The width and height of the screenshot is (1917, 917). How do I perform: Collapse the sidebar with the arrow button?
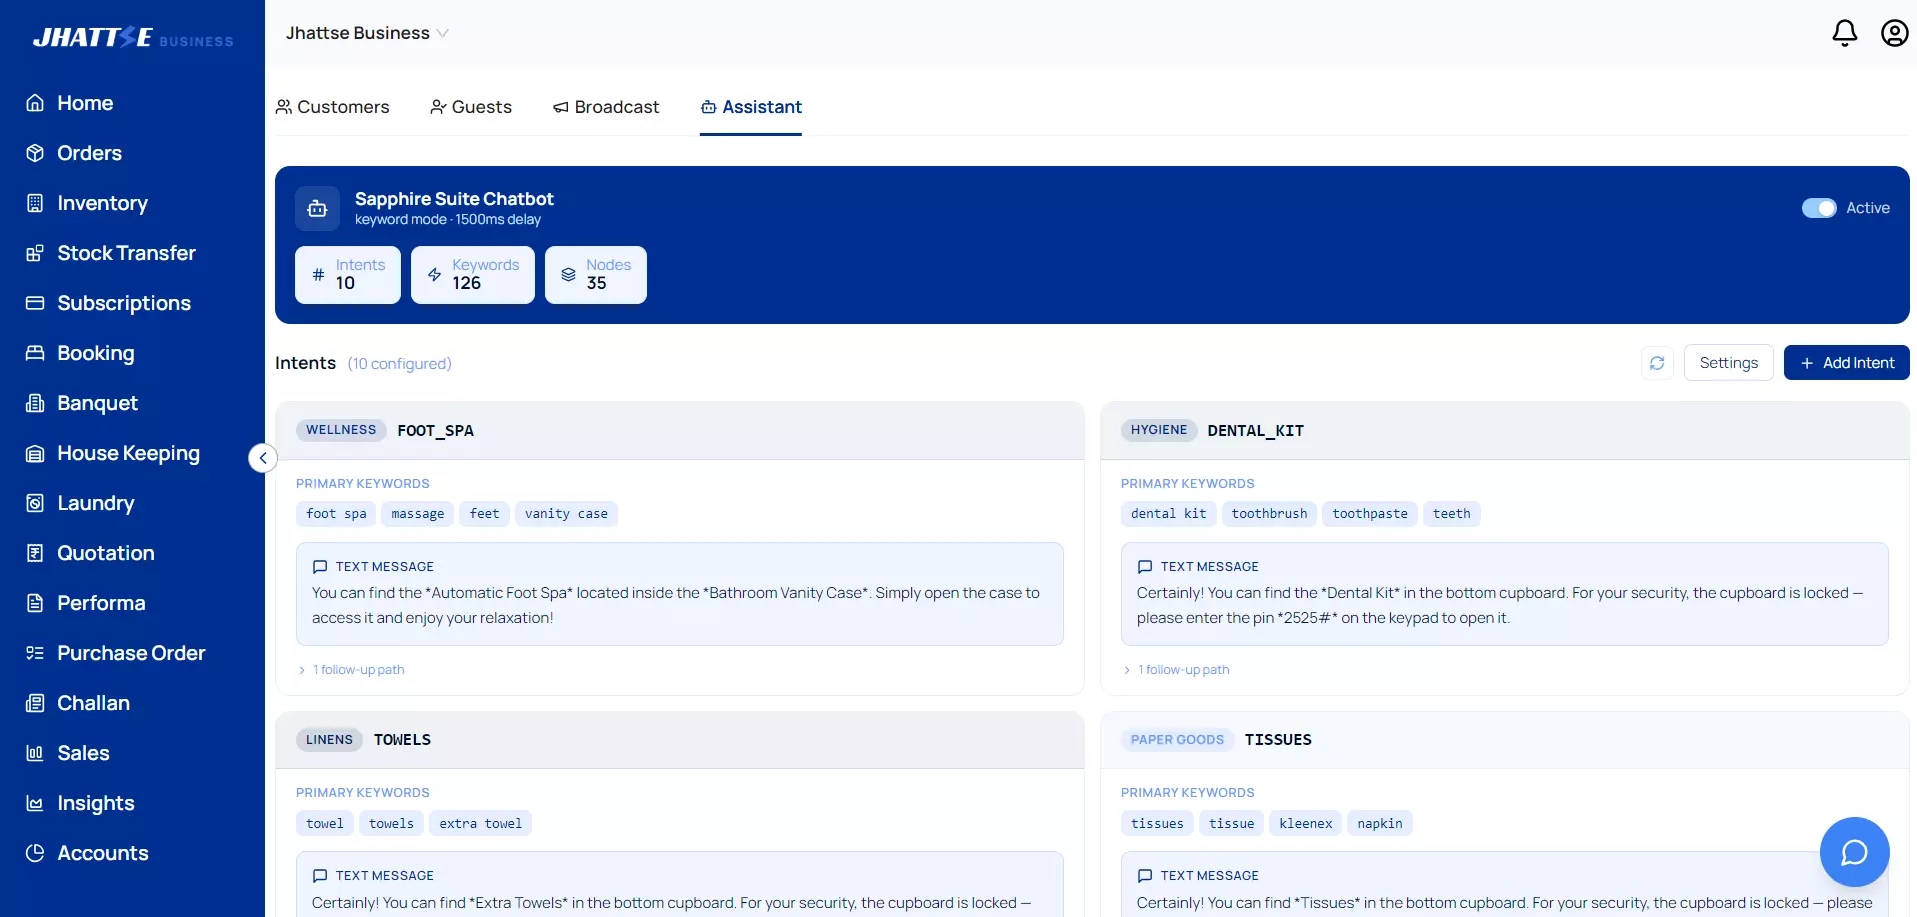tap(262, 458)
